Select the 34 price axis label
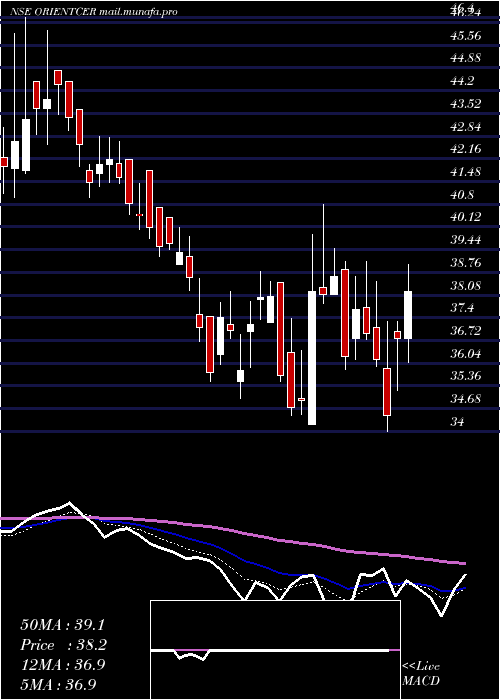This screenshot has height=700, width=500. (x=458, y=421)
